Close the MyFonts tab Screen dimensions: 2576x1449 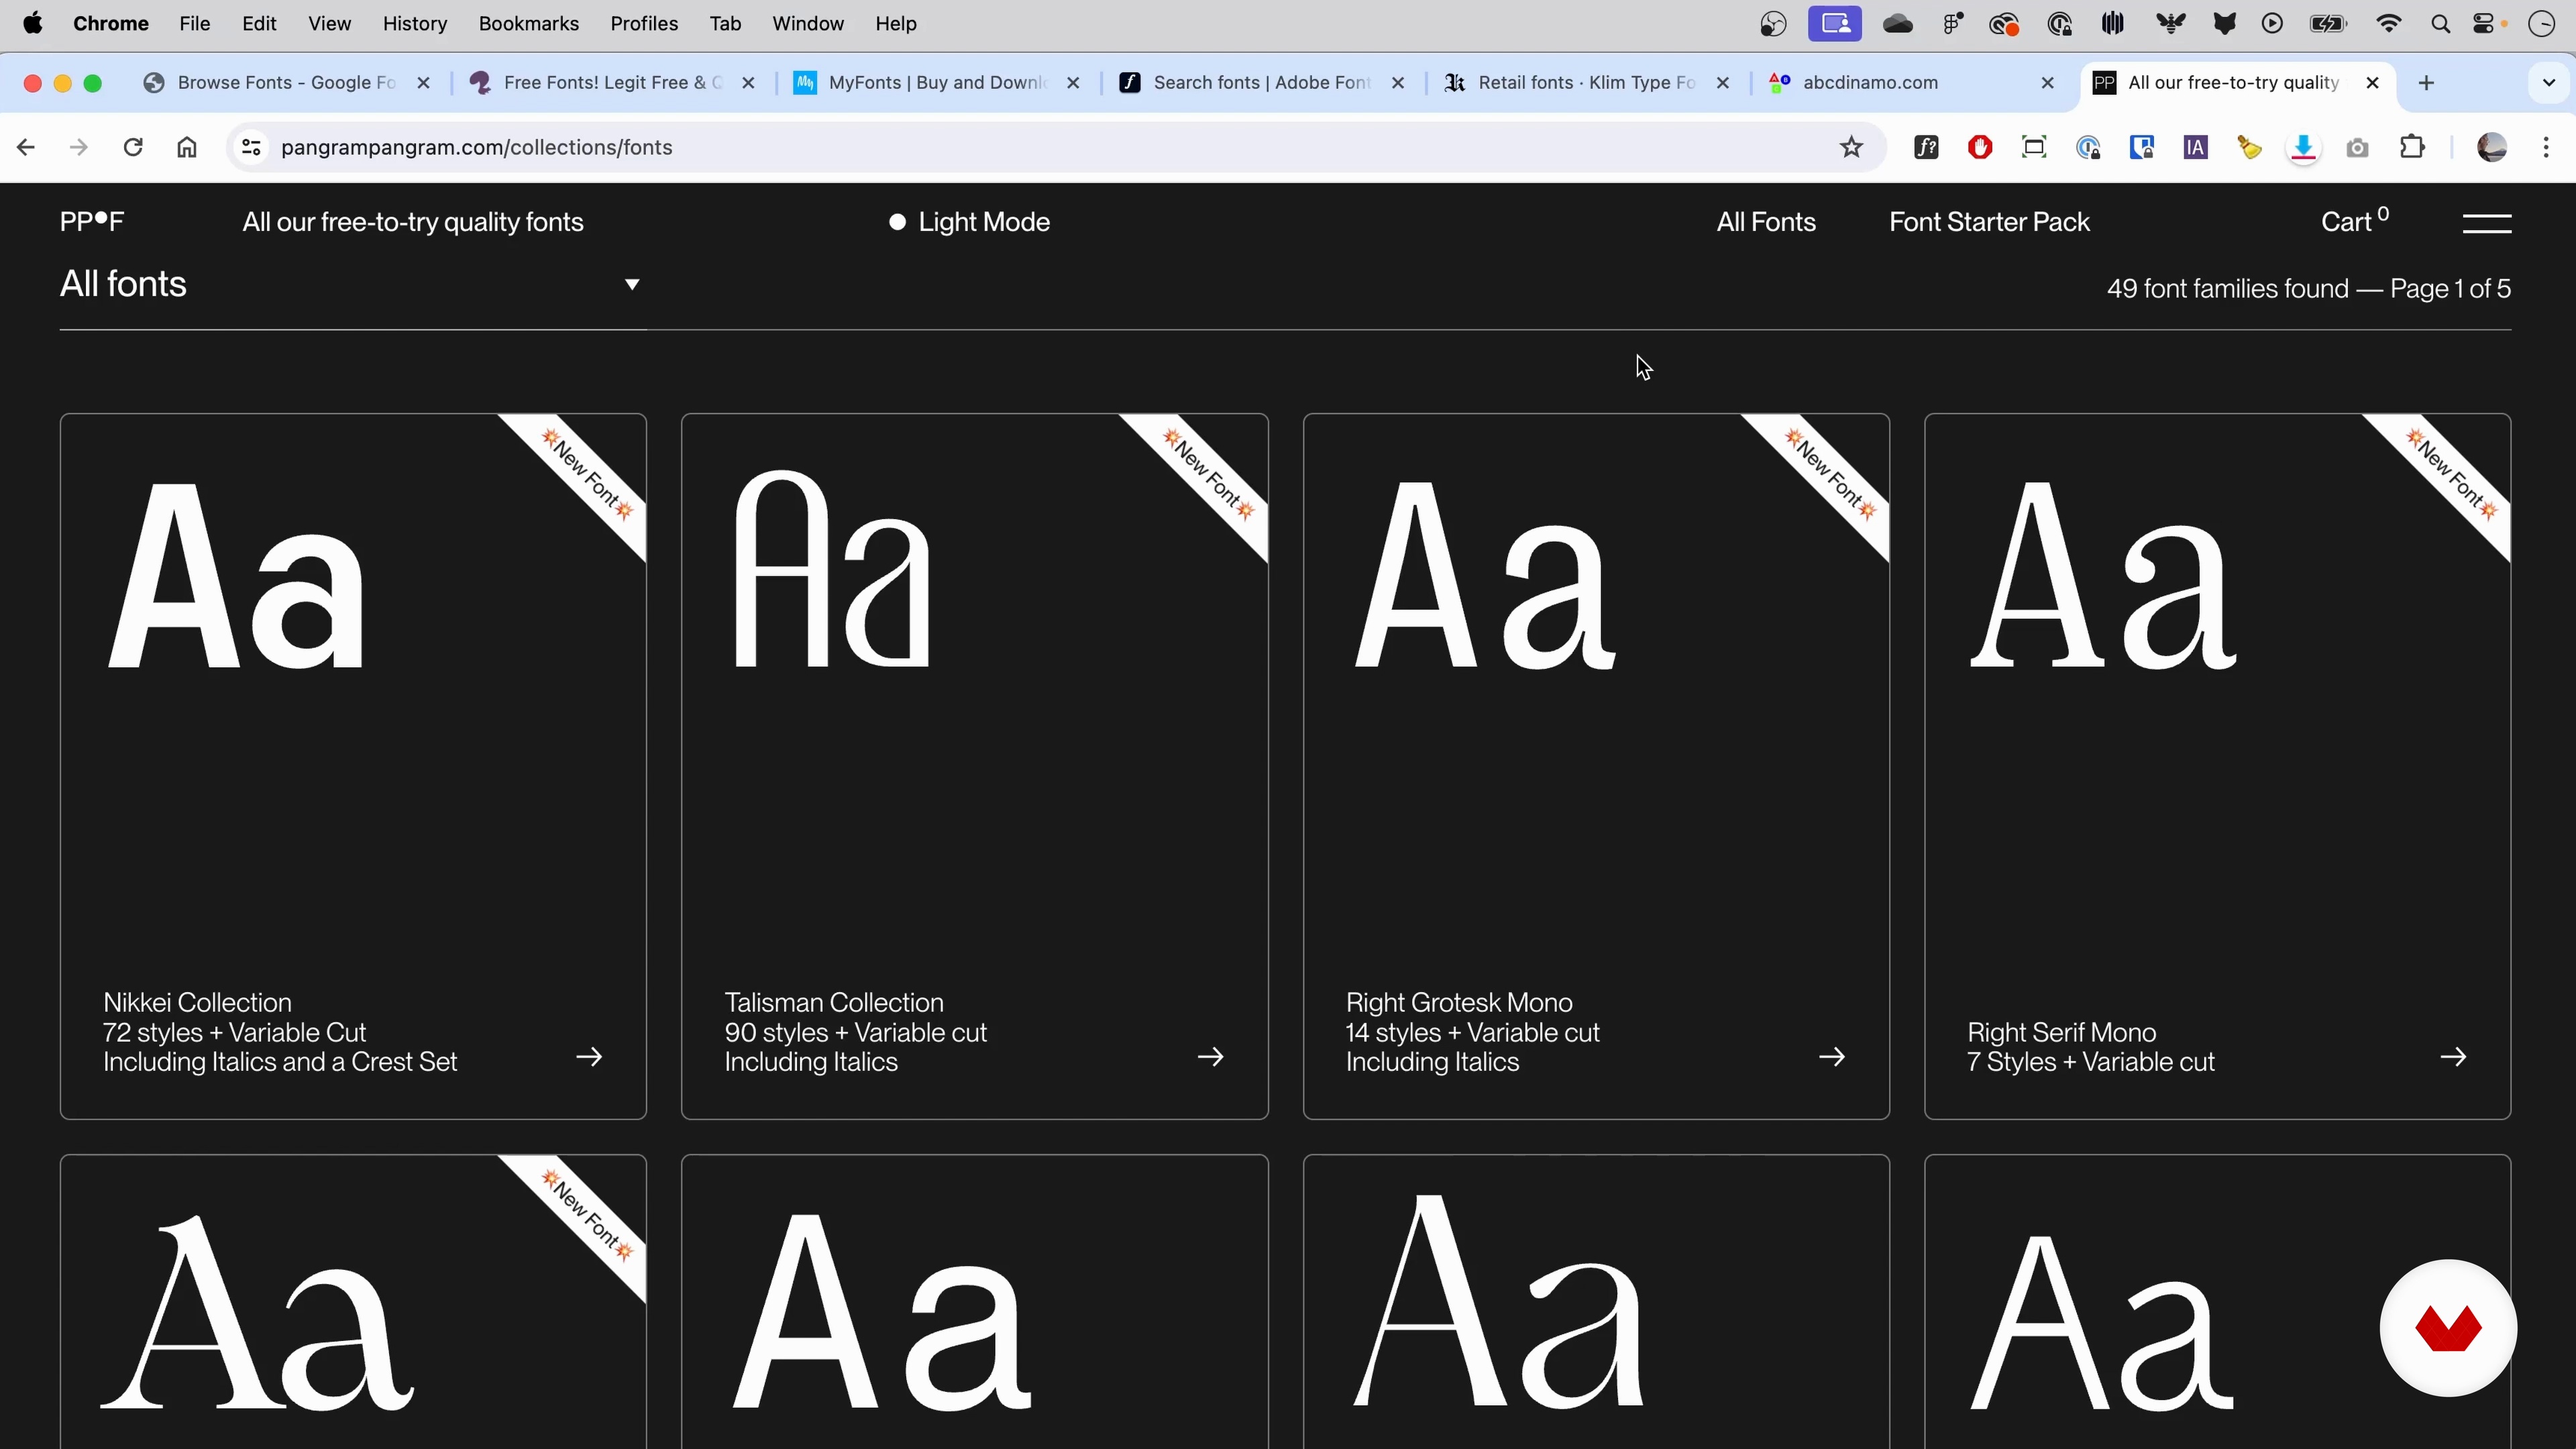pyautogui.click(x=1073, y=83)
